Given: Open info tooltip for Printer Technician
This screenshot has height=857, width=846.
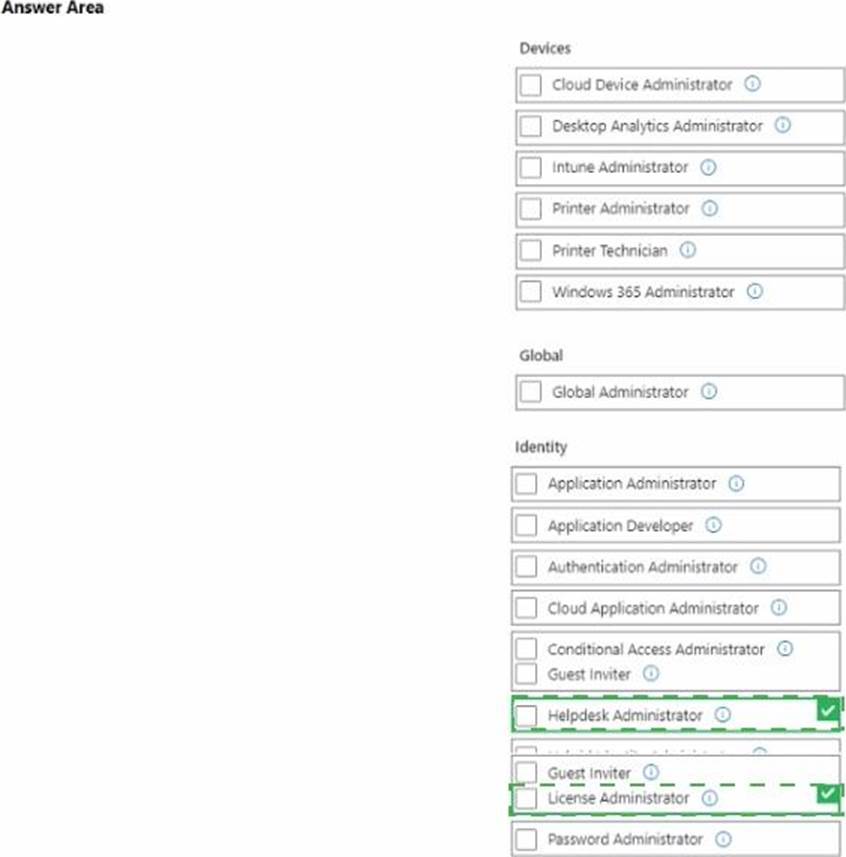Looking at the screenshot, I should point(688,250).
